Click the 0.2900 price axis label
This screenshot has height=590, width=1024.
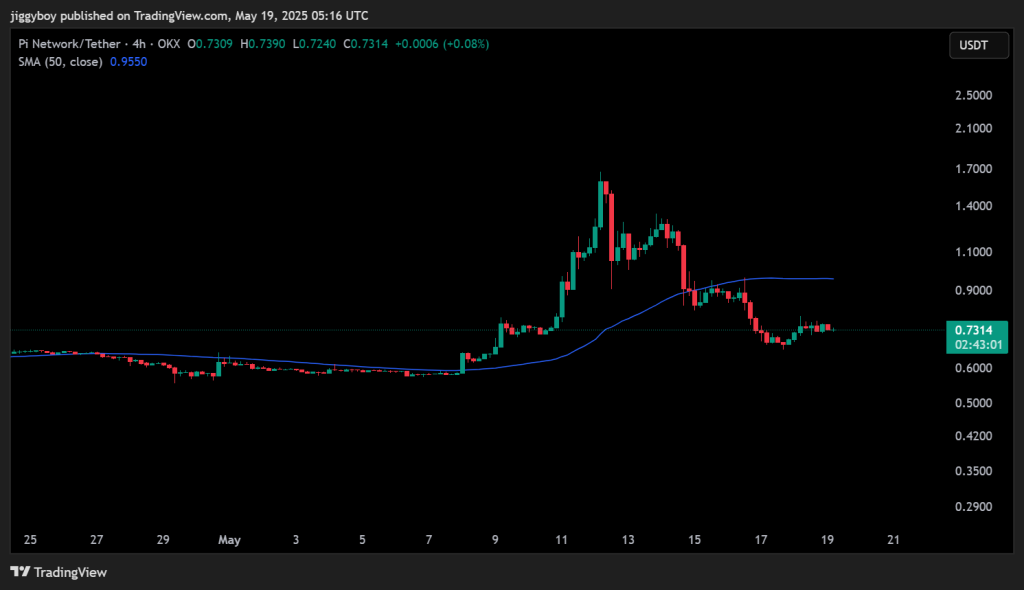coord(974,506)
